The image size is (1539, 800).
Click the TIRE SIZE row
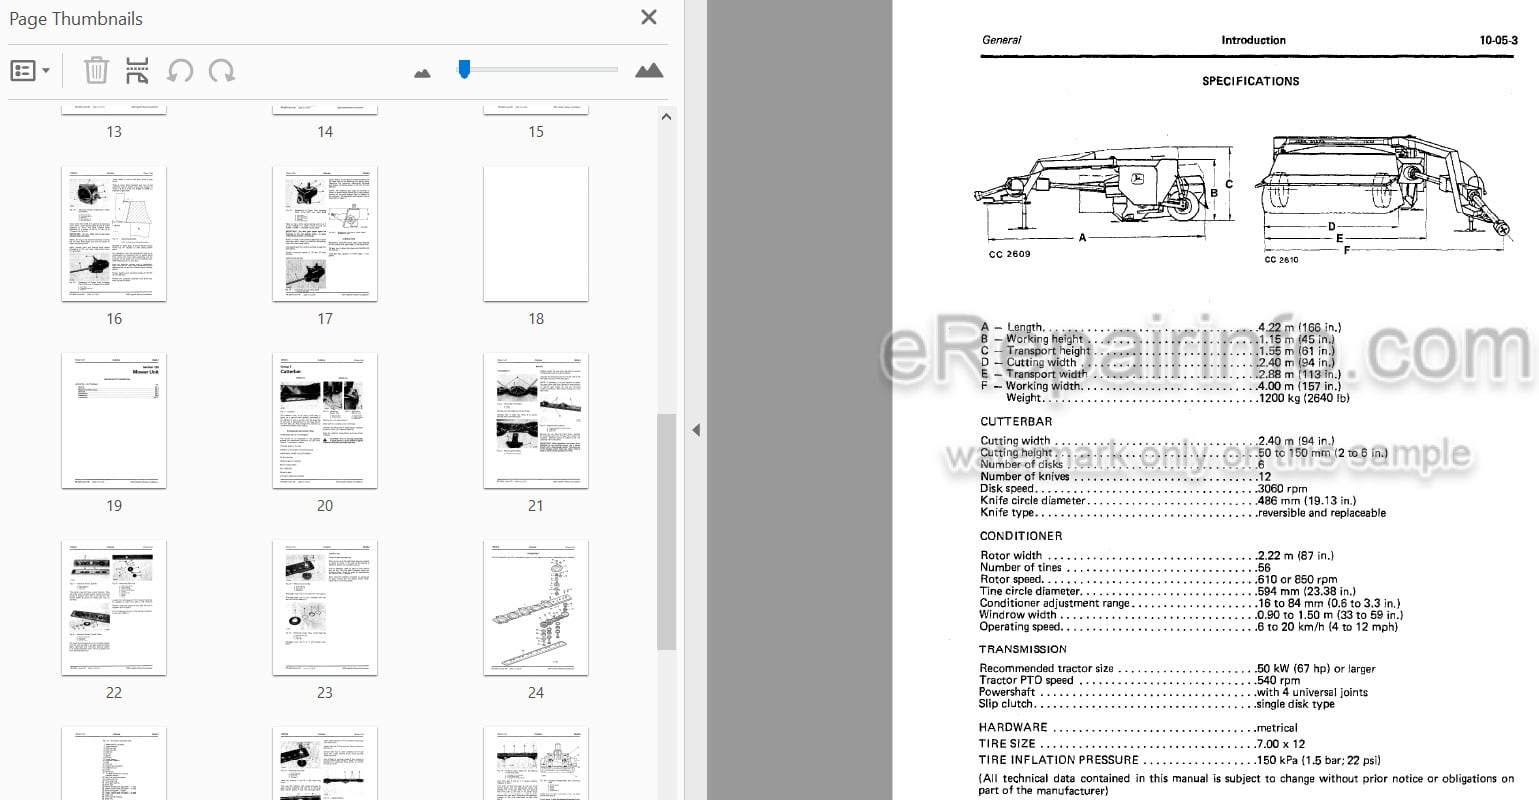click(1142, 744)
